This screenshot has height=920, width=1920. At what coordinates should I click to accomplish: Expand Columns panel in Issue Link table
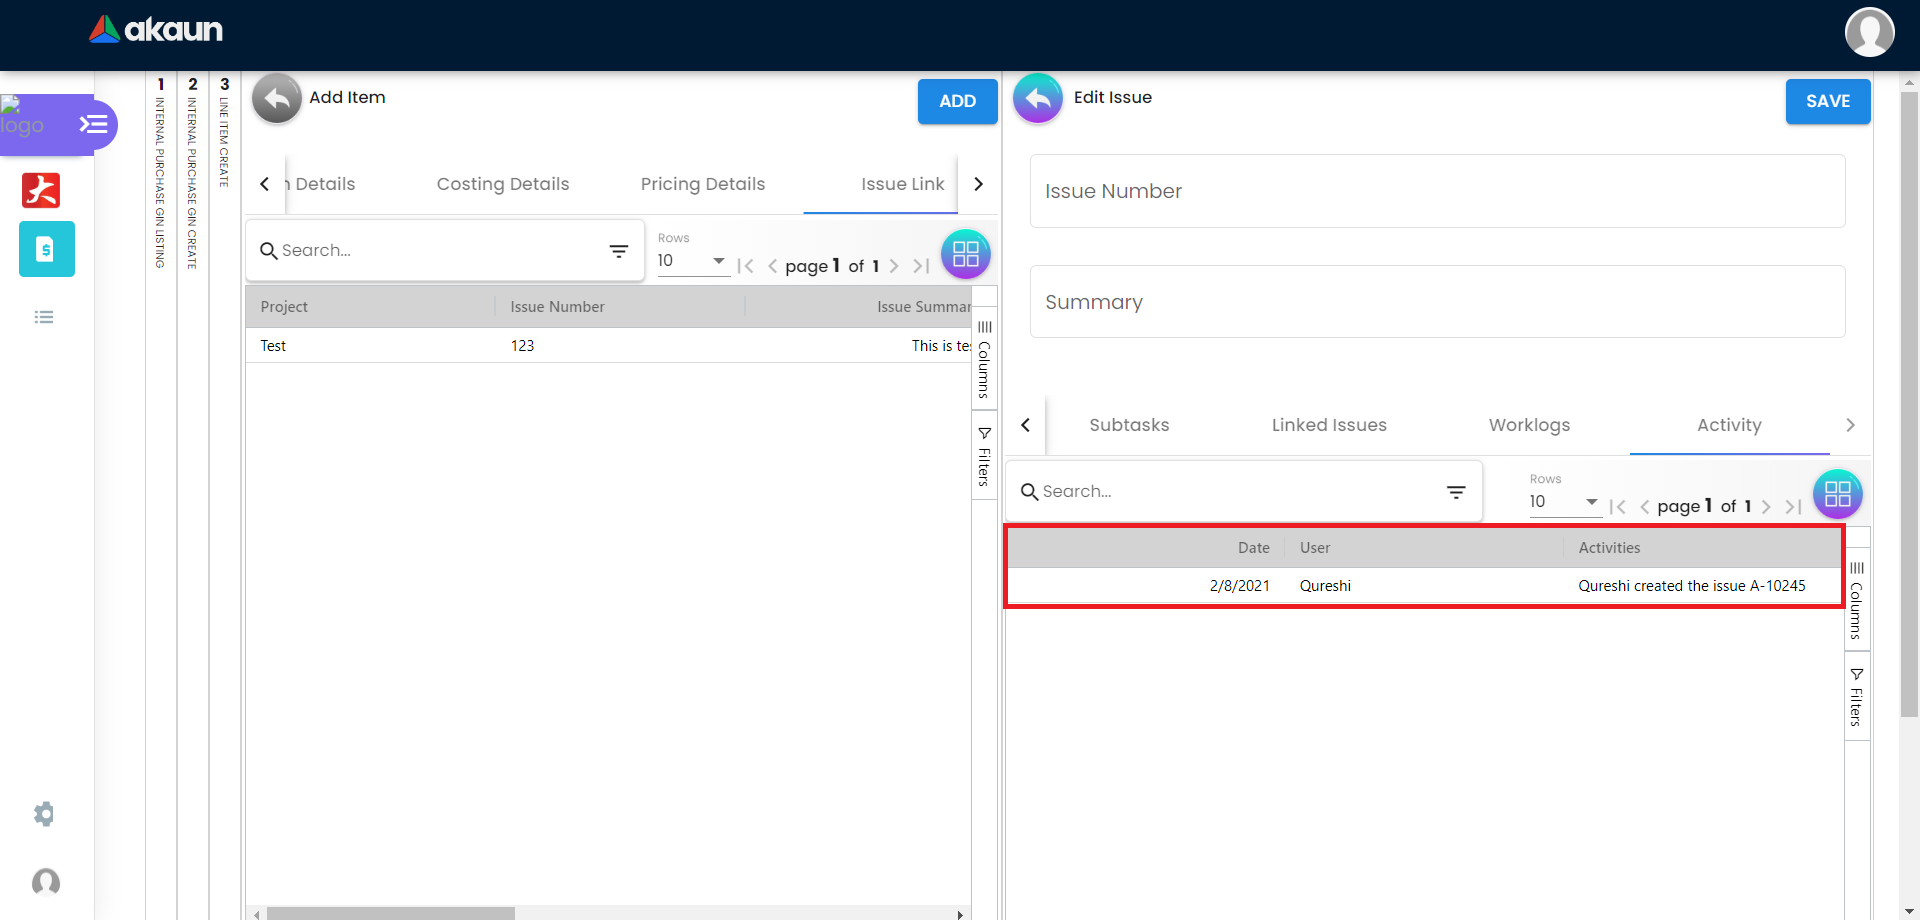click(985, 358)
